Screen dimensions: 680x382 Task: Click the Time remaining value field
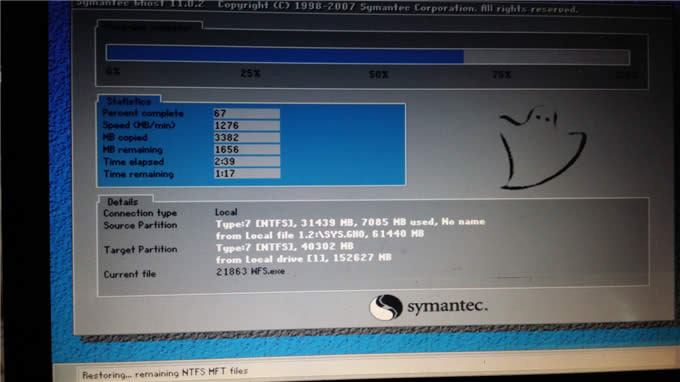(247, 173)
